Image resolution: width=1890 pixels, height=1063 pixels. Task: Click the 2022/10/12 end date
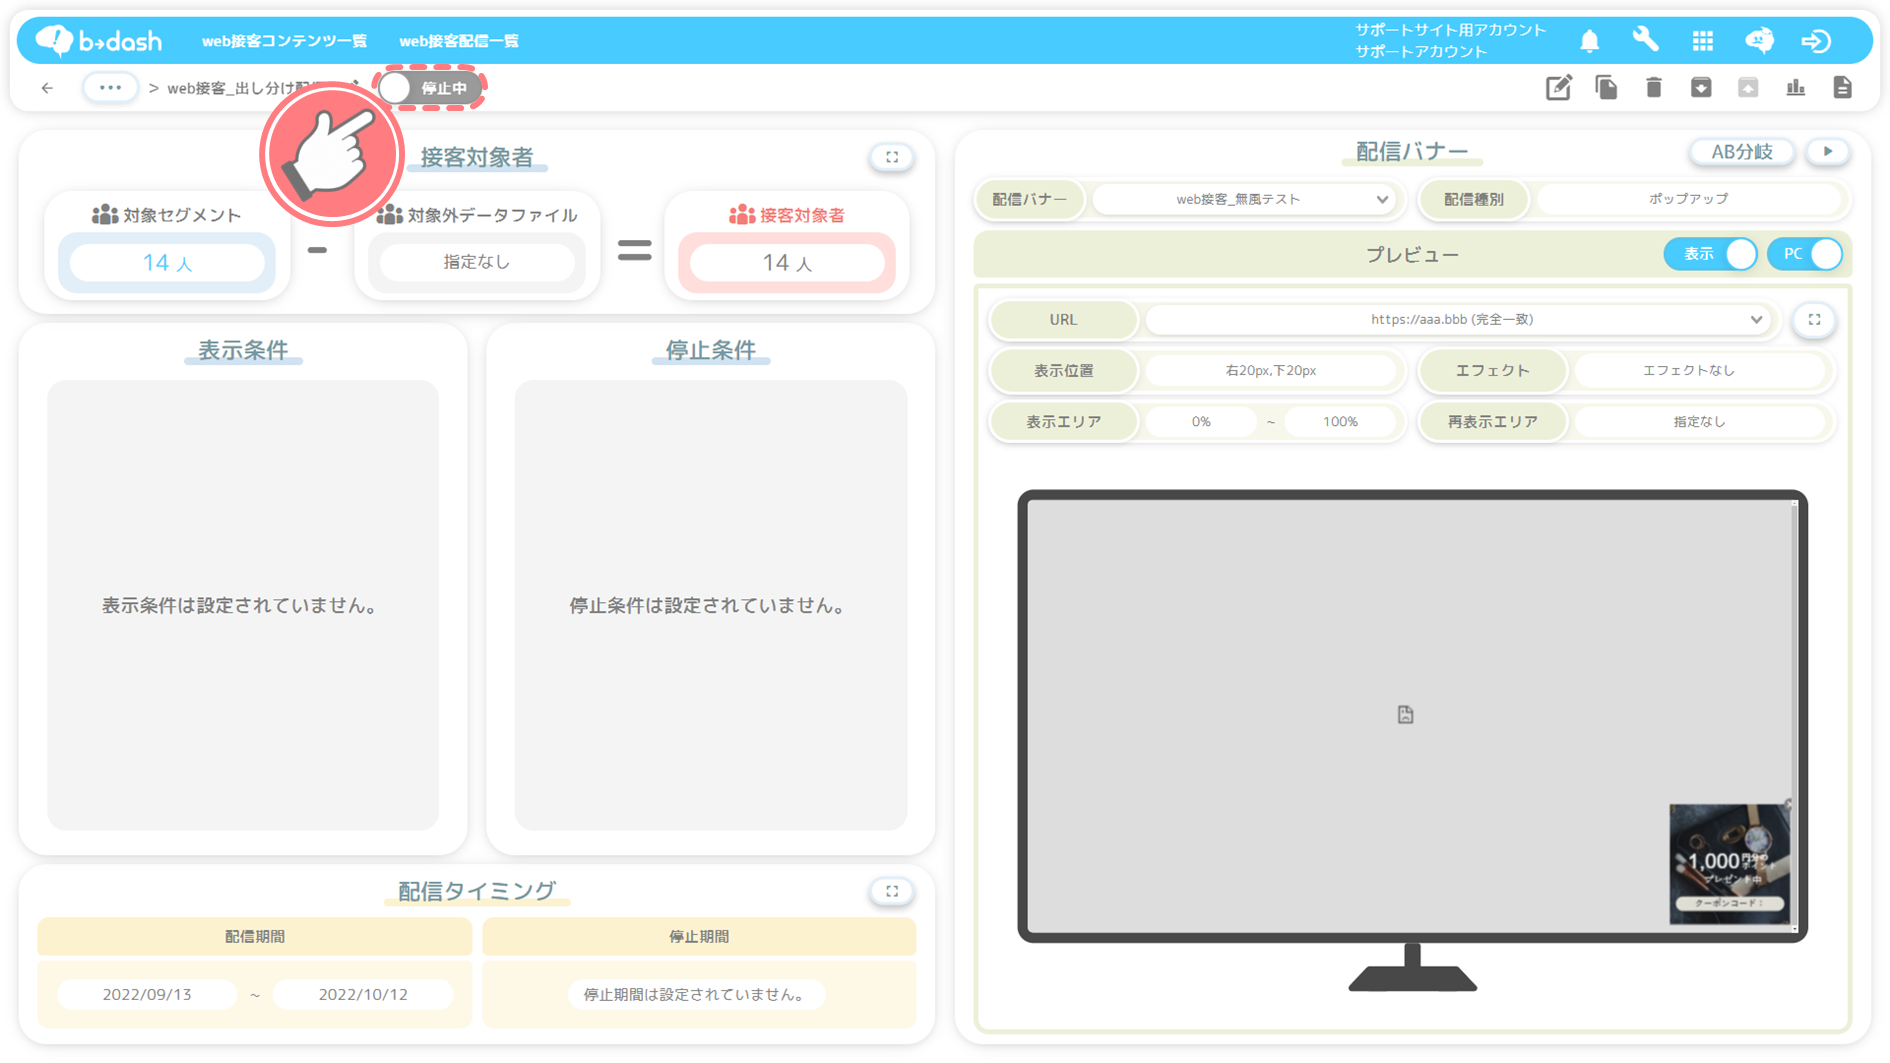pyautogui.click(x=363, y=995)
